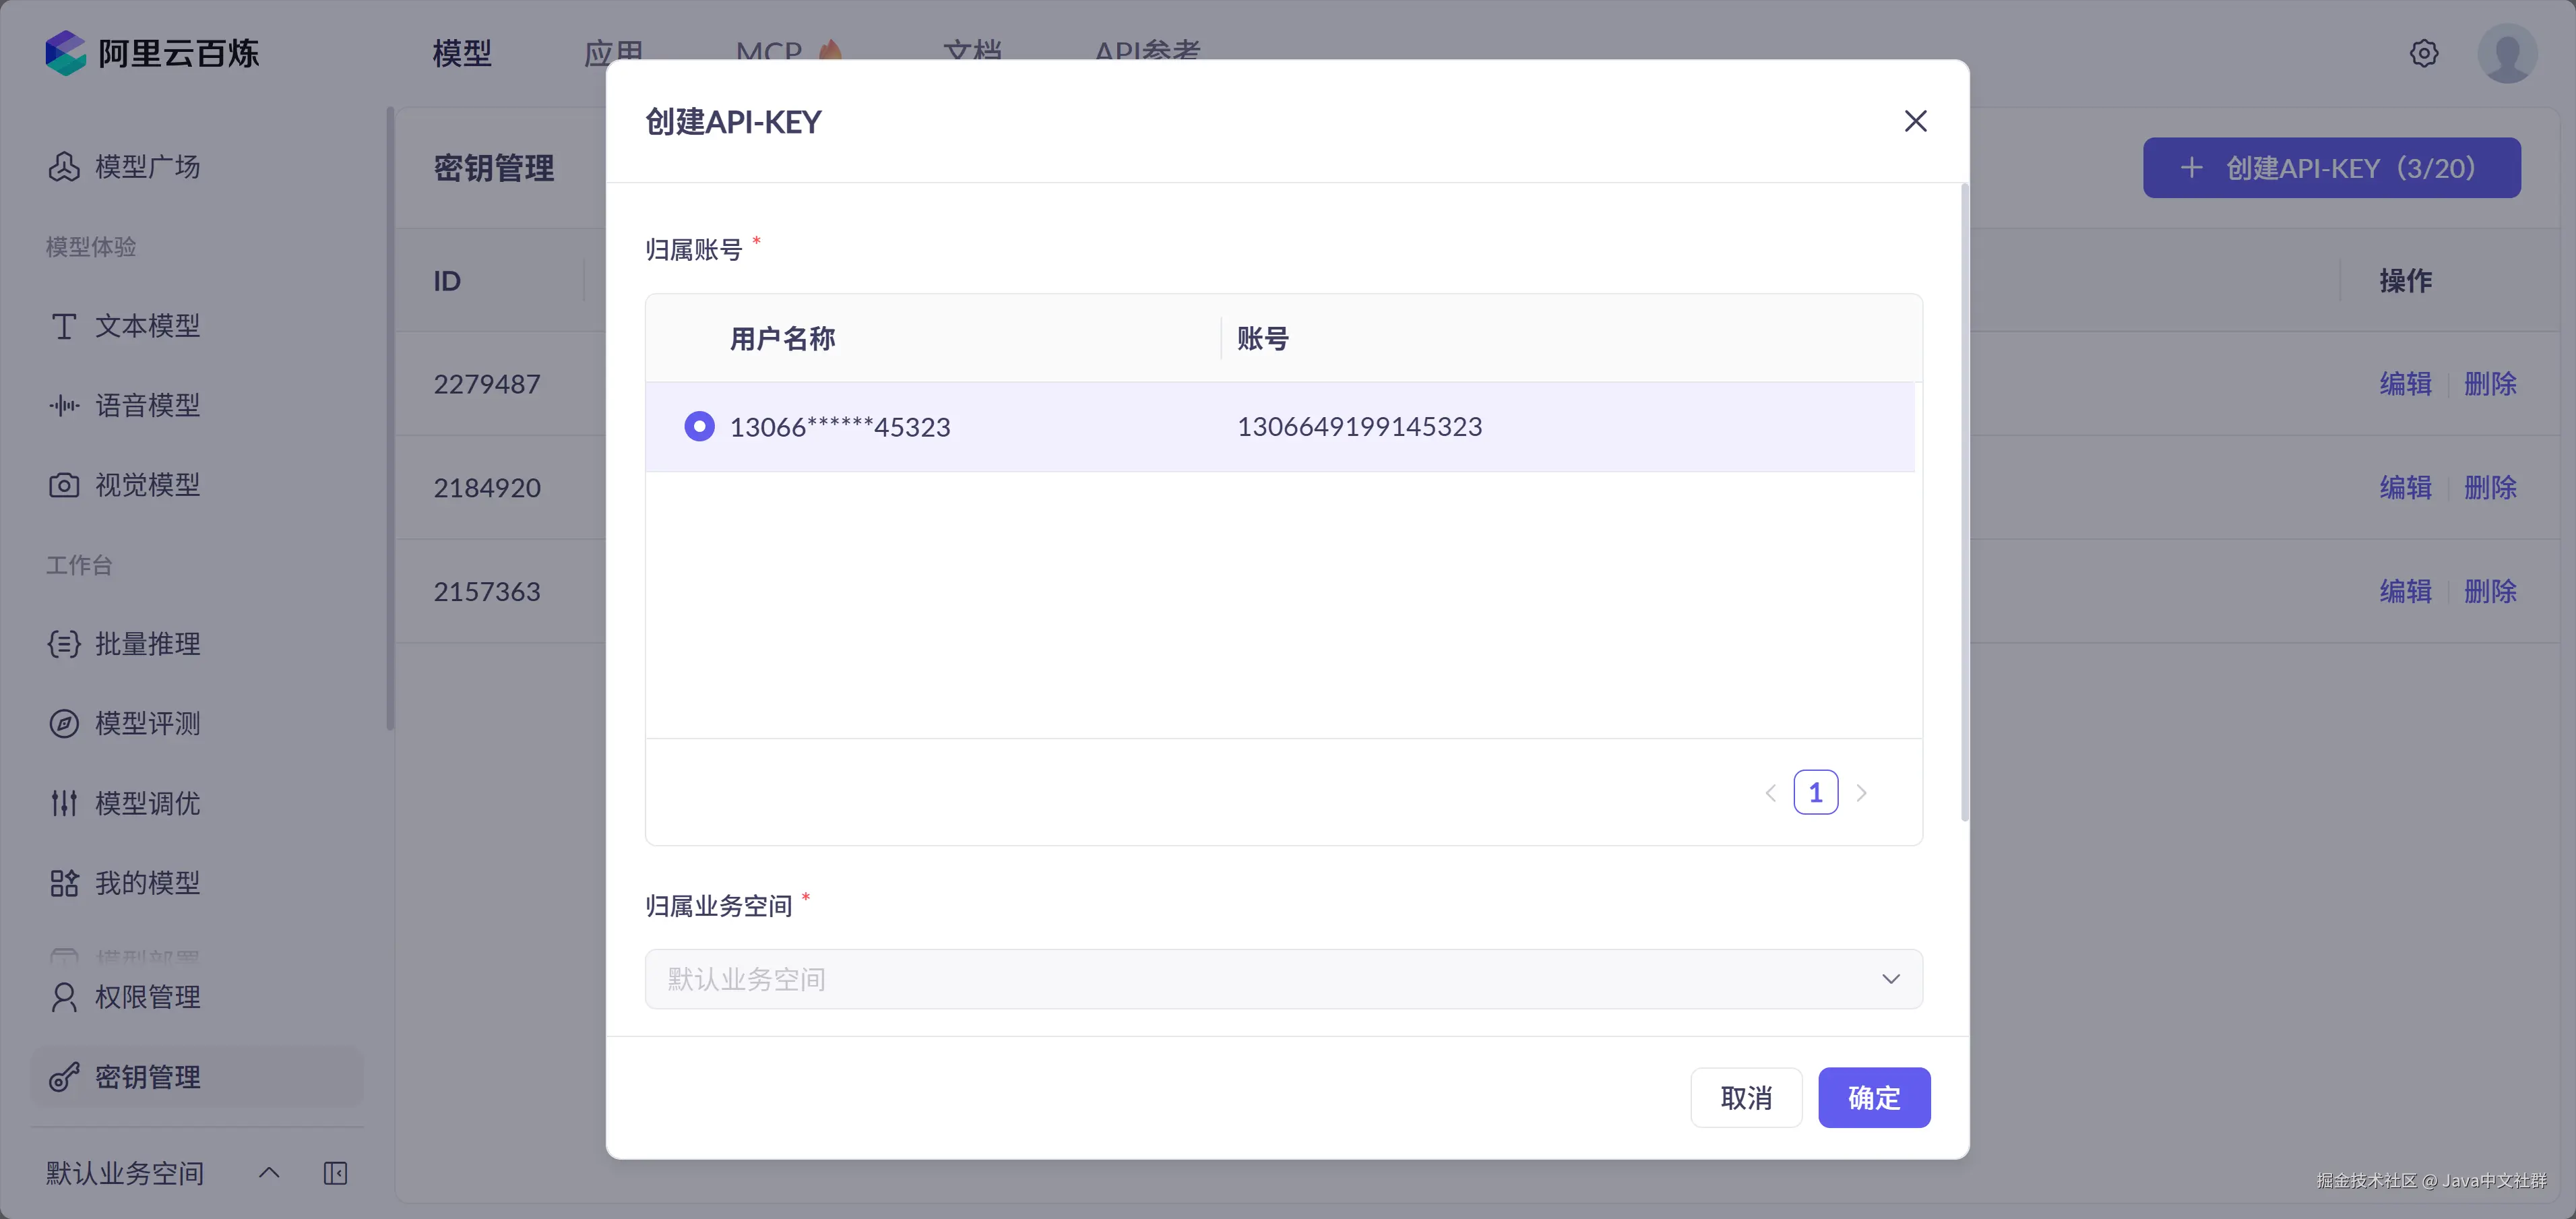The width and height of the screenshot is (2576, 1219).
Task: Go to 模型评测 via the compass icon
Action: click(64, 724)
